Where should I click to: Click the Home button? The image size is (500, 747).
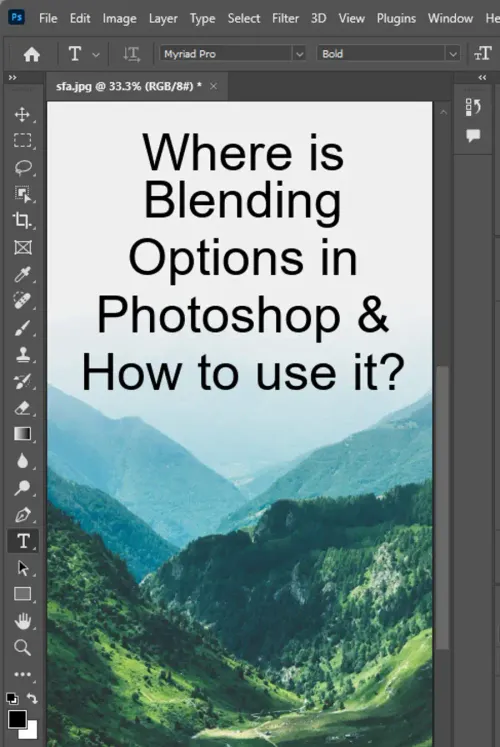tap(31, 54)
